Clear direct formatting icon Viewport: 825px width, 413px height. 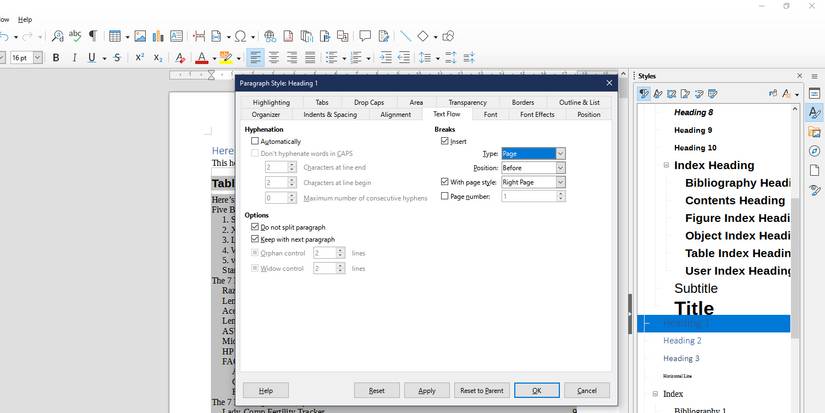(180, 58)
